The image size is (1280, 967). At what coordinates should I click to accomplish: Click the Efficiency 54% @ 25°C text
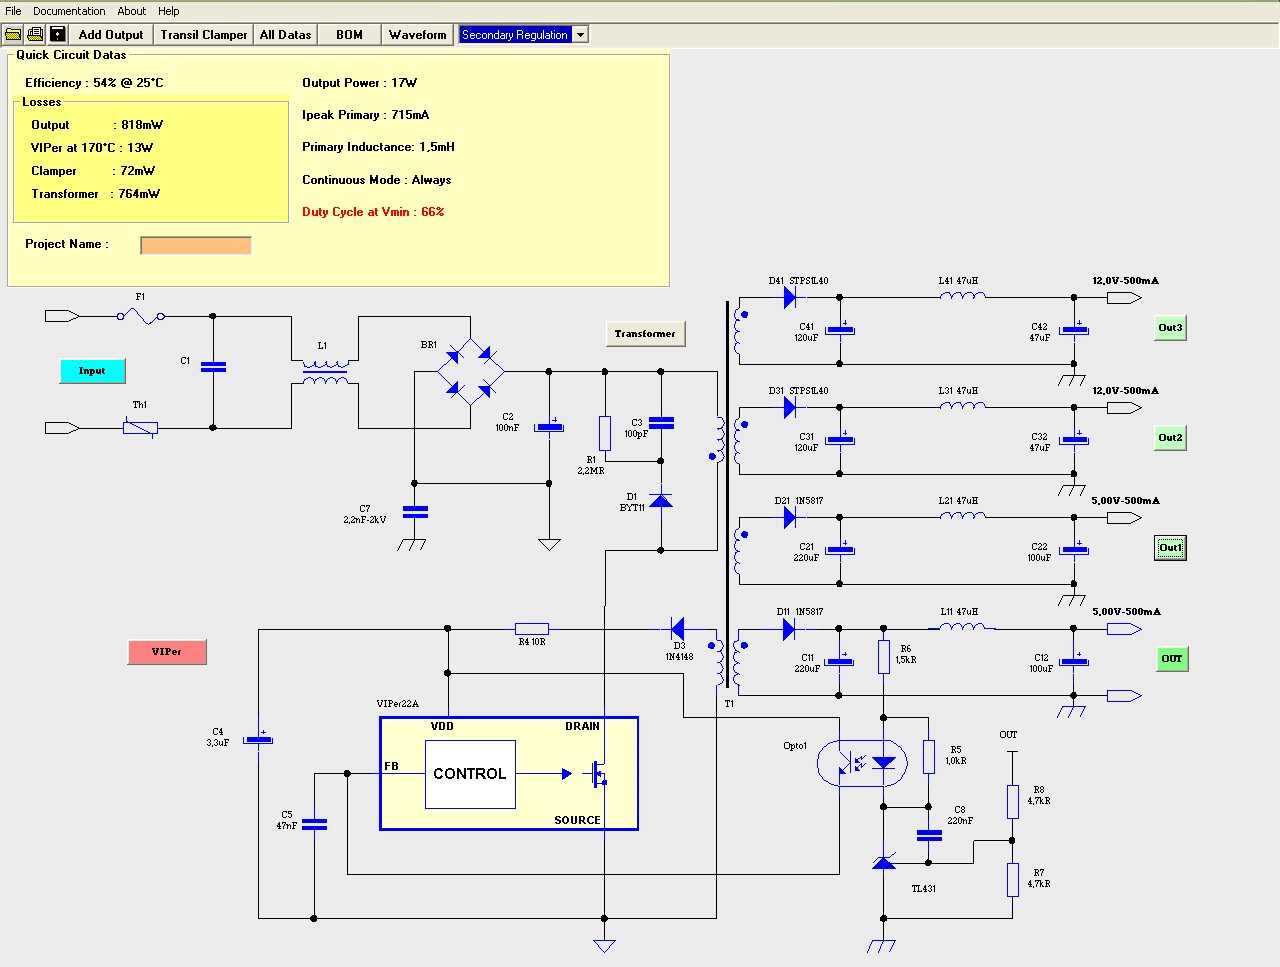coord(94,83)
